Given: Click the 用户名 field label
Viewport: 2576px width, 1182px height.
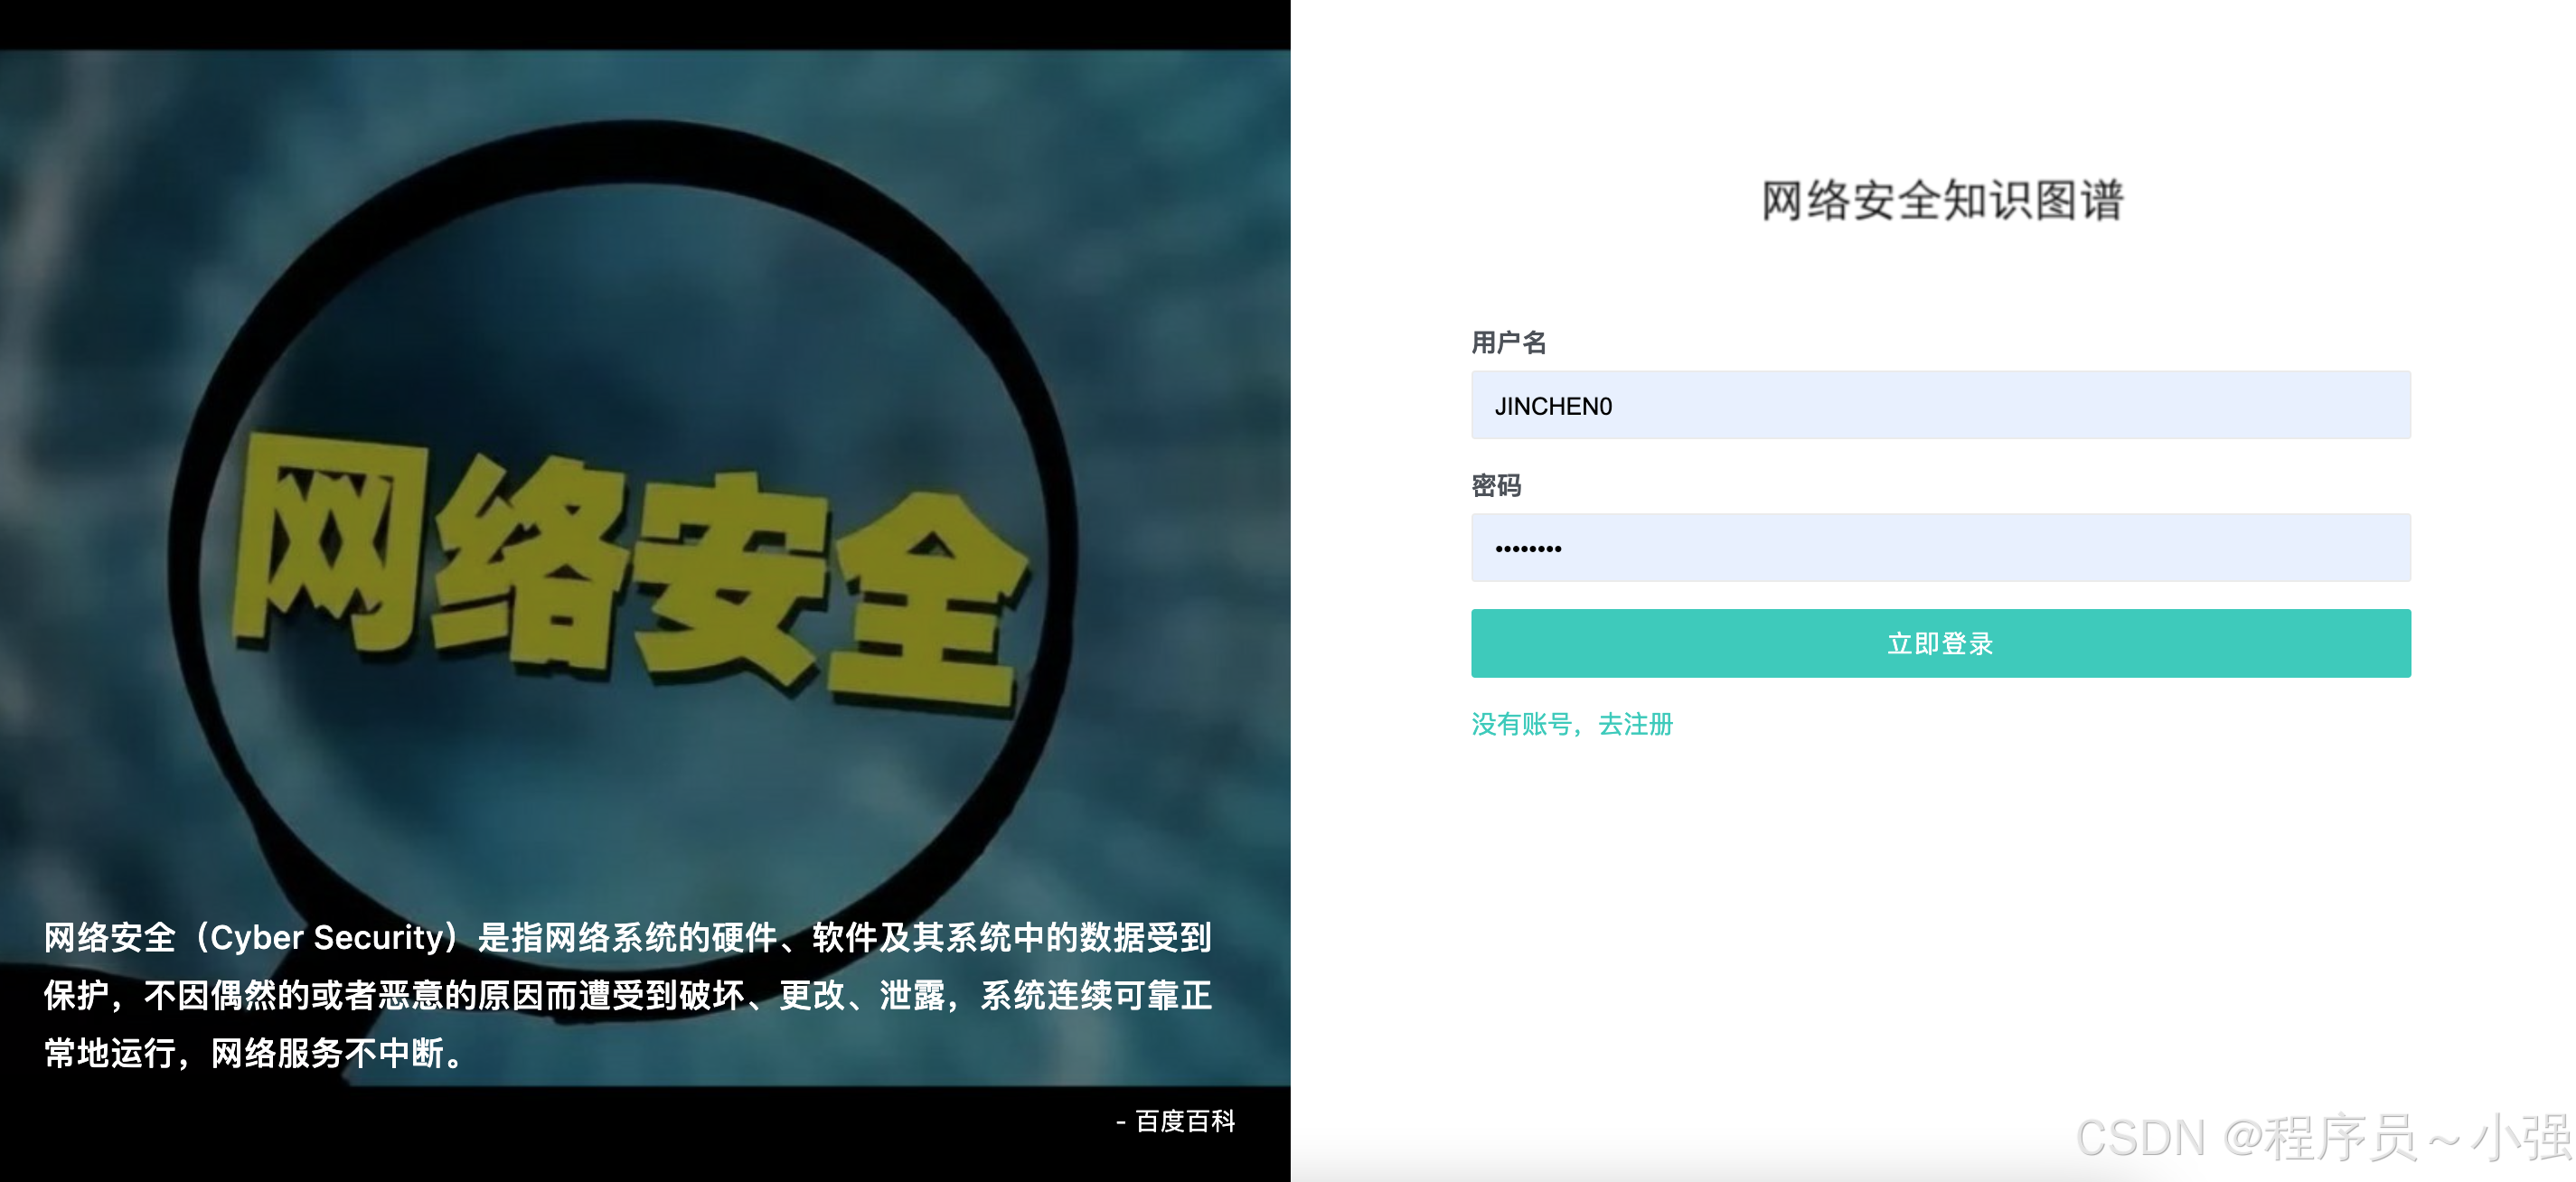Looking at the screenshot, I should 1508,343.
